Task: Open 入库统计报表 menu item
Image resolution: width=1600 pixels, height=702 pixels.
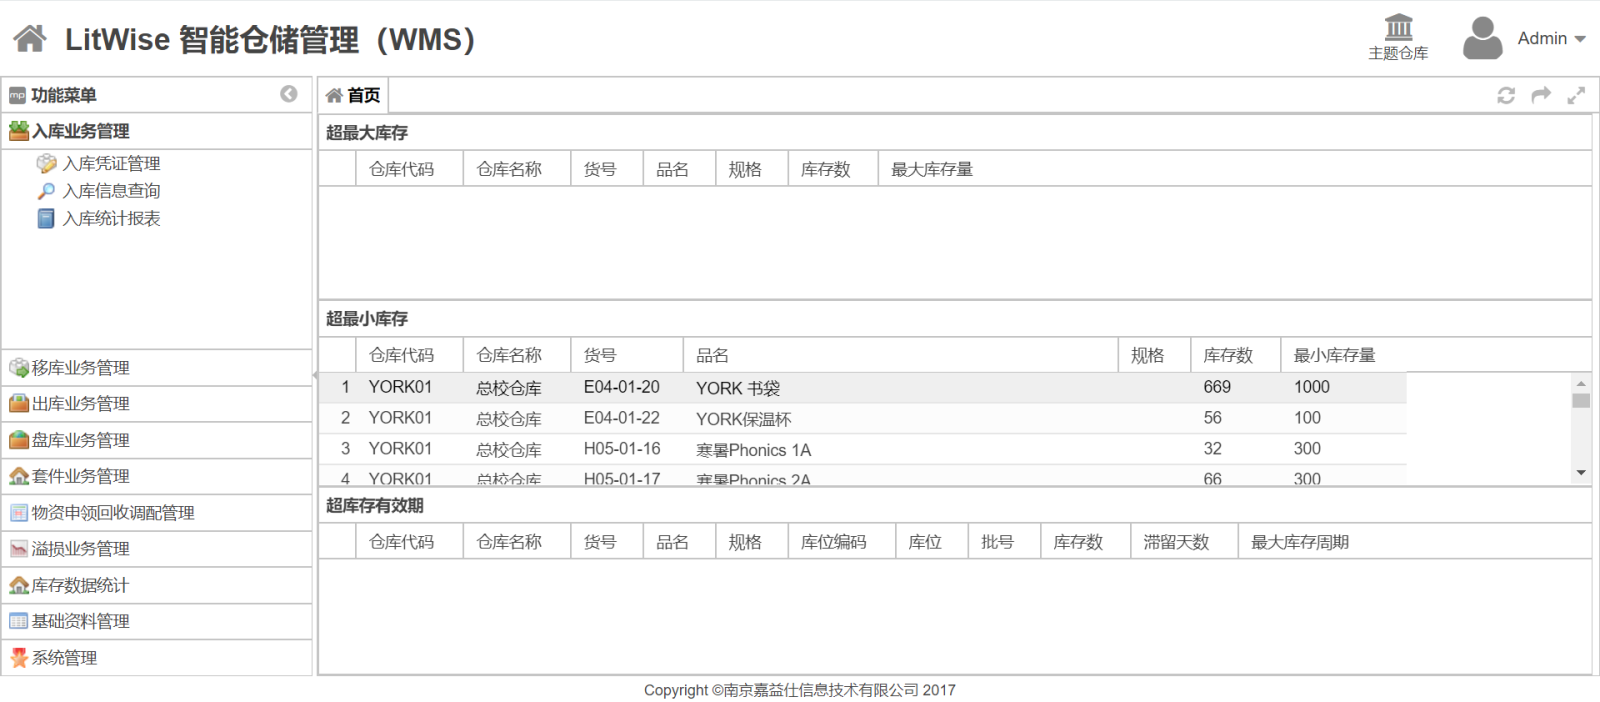Action: (111, 218)
